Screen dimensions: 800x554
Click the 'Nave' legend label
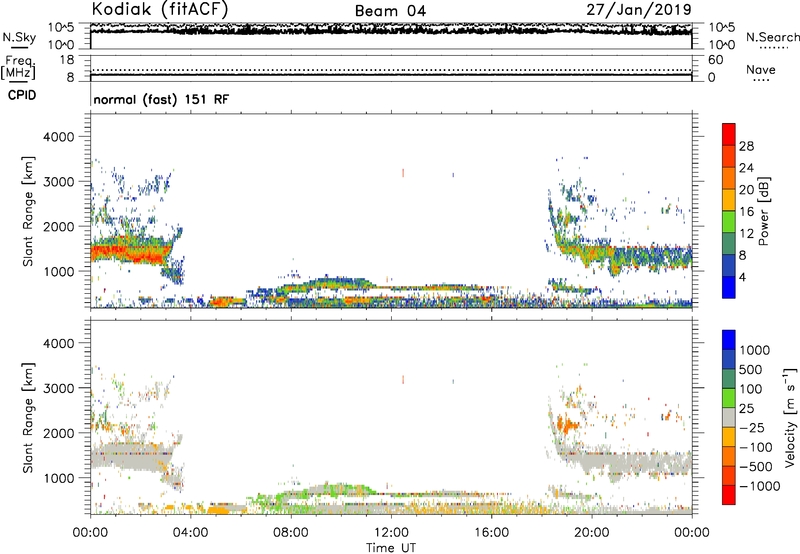(761, 69)
